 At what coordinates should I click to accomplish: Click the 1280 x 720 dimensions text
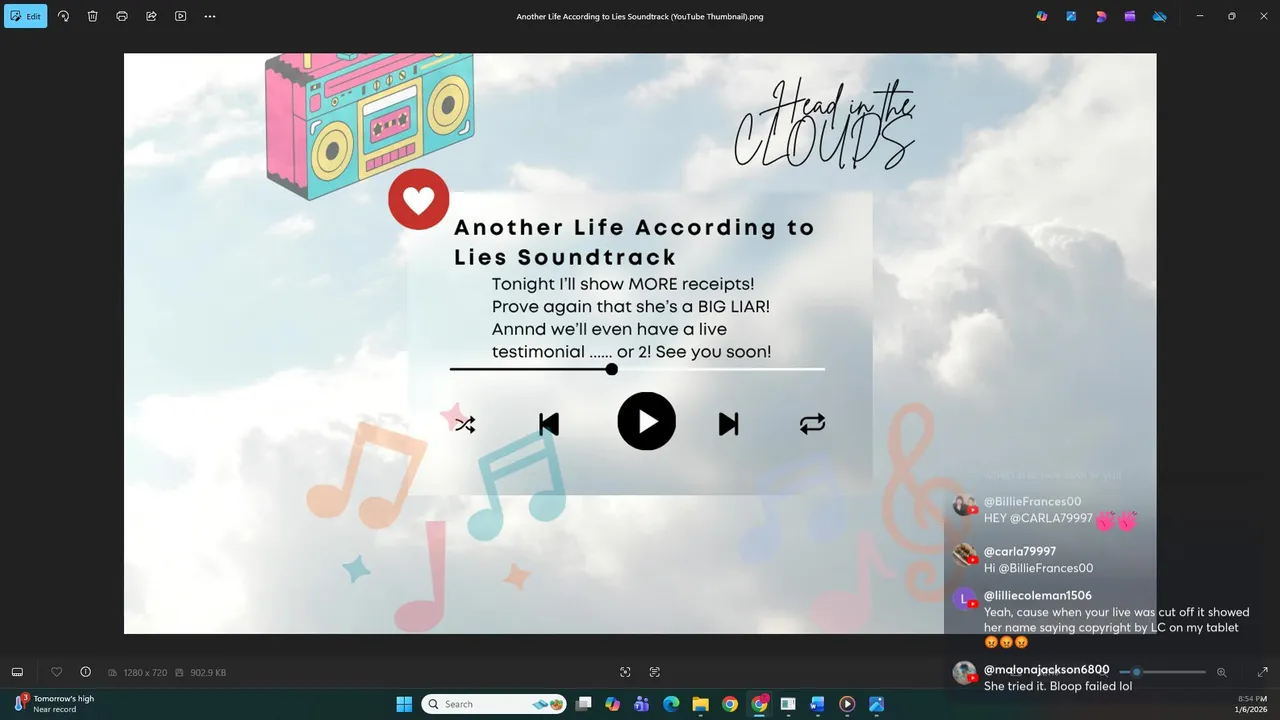click(x=145, y=673)
